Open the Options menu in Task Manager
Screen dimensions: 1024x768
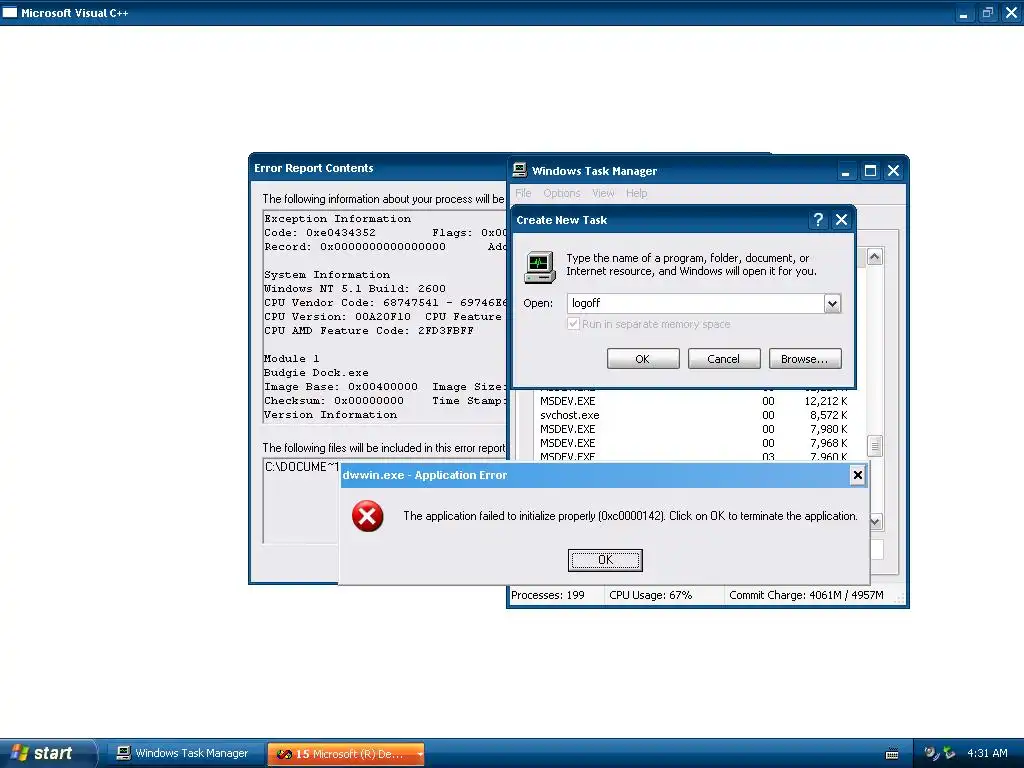(x=562, y=193)
